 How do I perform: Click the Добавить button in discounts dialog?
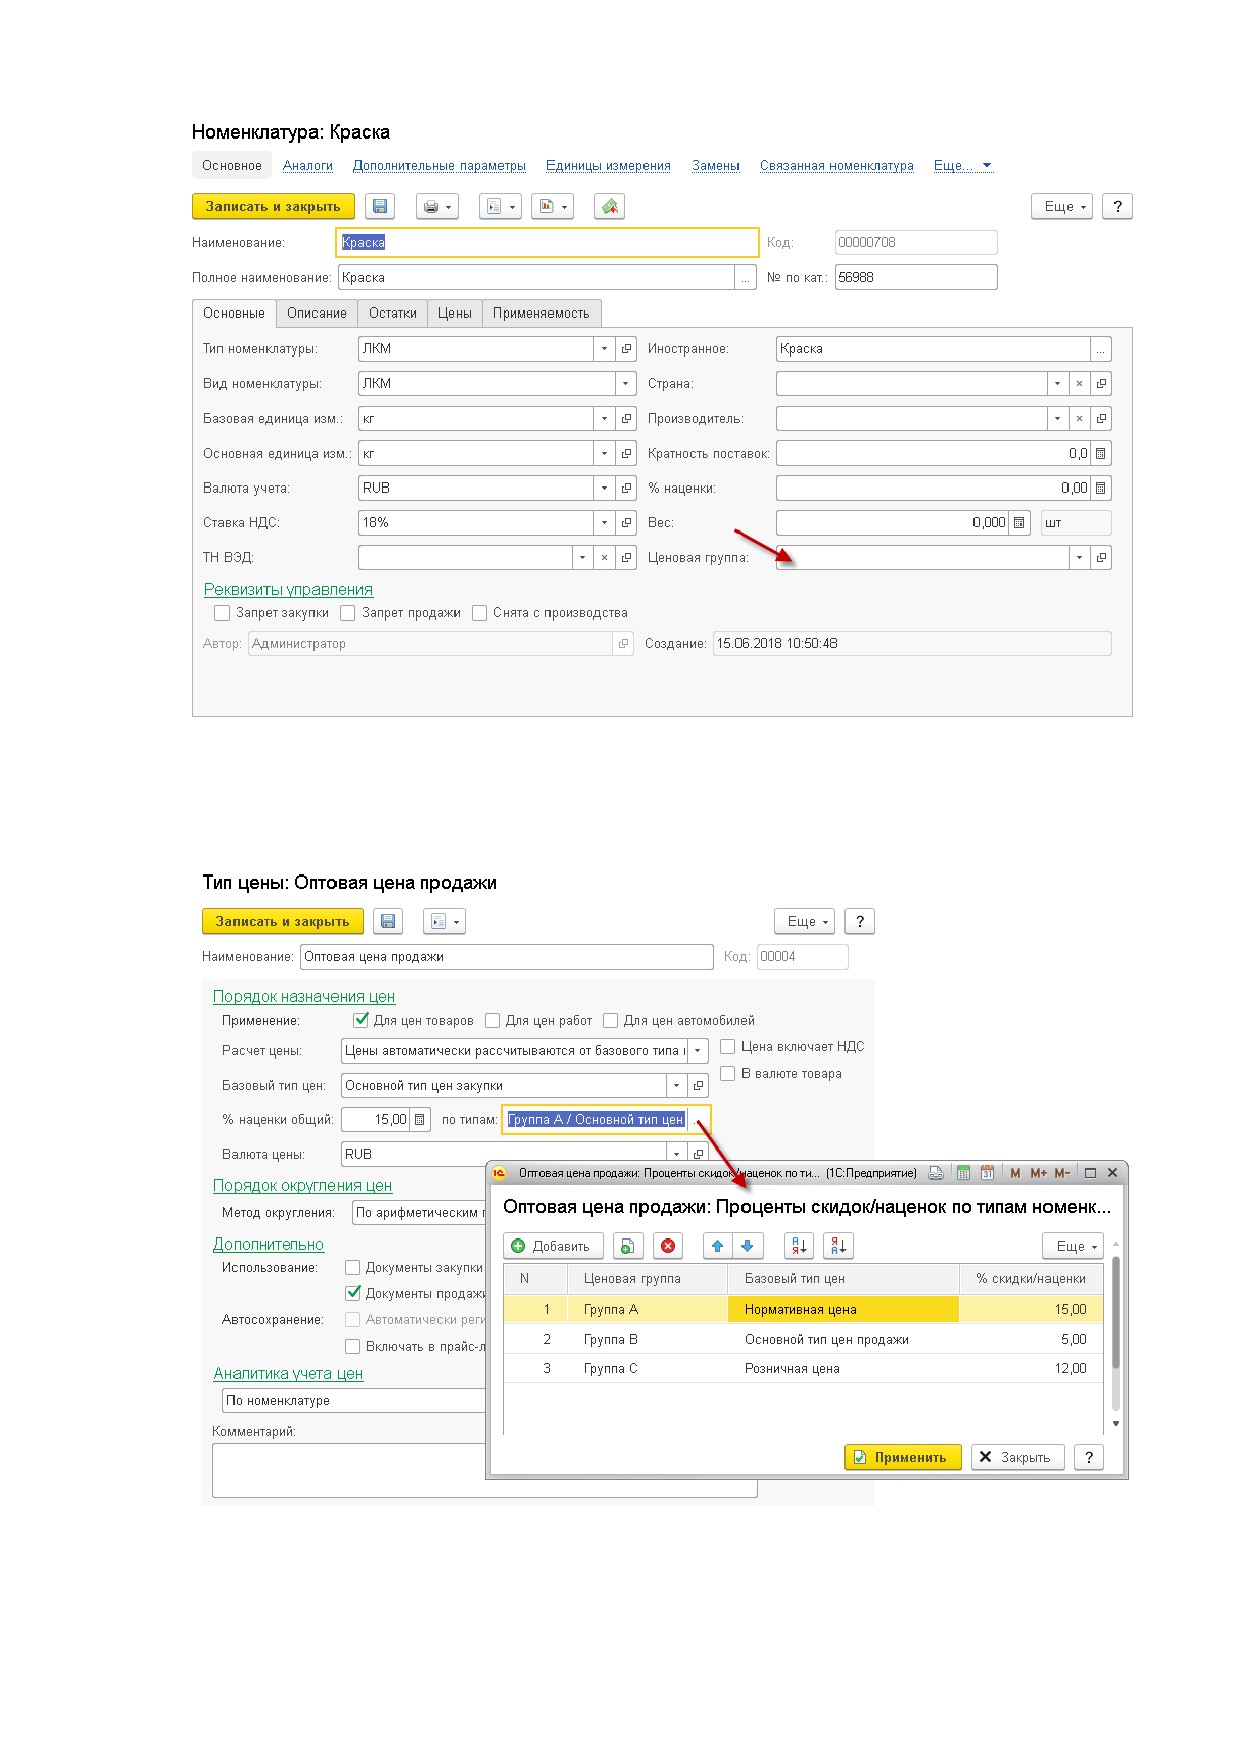pyautogui.click(x=553, y=1246)
